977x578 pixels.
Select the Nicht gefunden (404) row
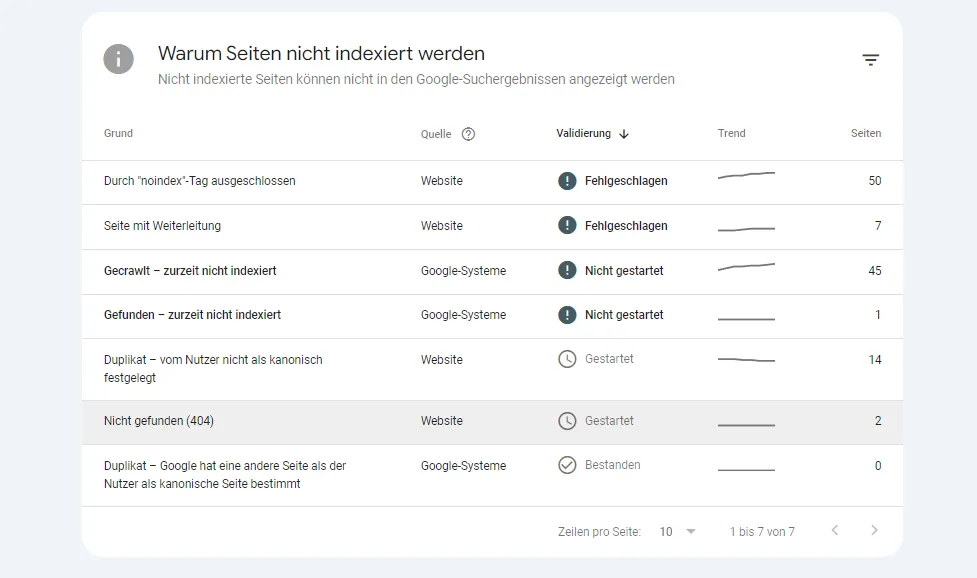coord(492,422)
